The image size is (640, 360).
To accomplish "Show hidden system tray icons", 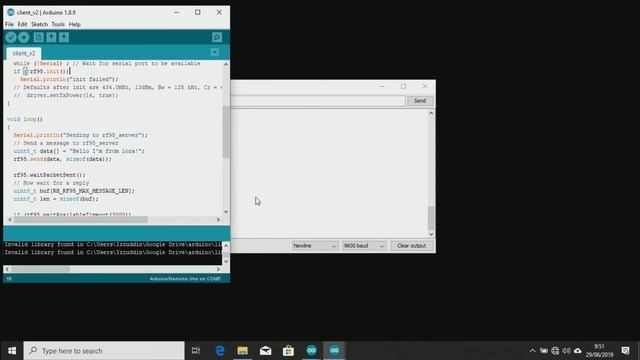I will [532, 351].
